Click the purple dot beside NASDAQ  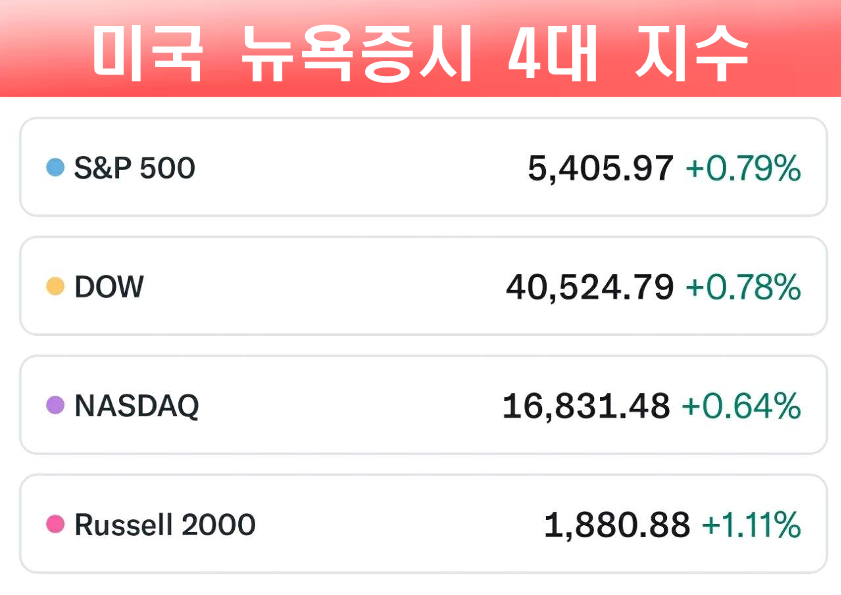pyautogui.click(x=56, y=406)
